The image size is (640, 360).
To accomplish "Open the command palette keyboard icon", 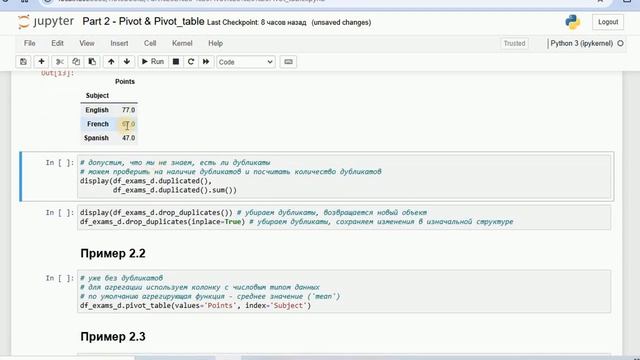I will click(288, 62).
